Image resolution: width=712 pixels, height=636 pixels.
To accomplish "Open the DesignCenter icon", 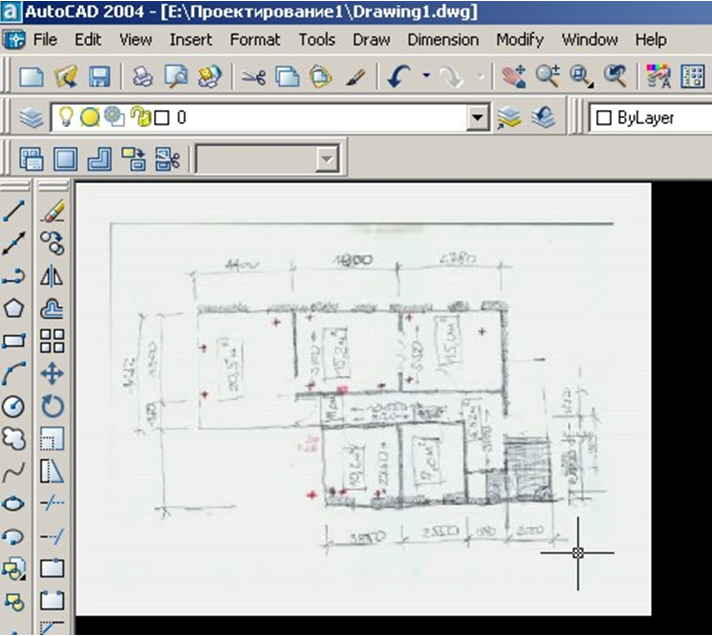I will point(692,76).
